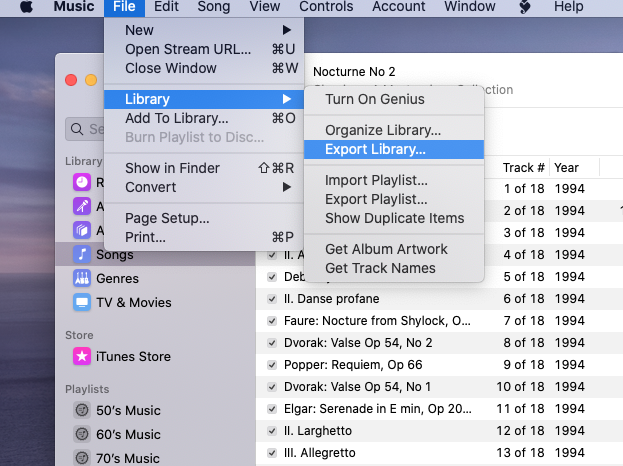The width and height of the screenshot is (623, 466).
Task: Select Get Album Artwork
Action: point(394,249)
